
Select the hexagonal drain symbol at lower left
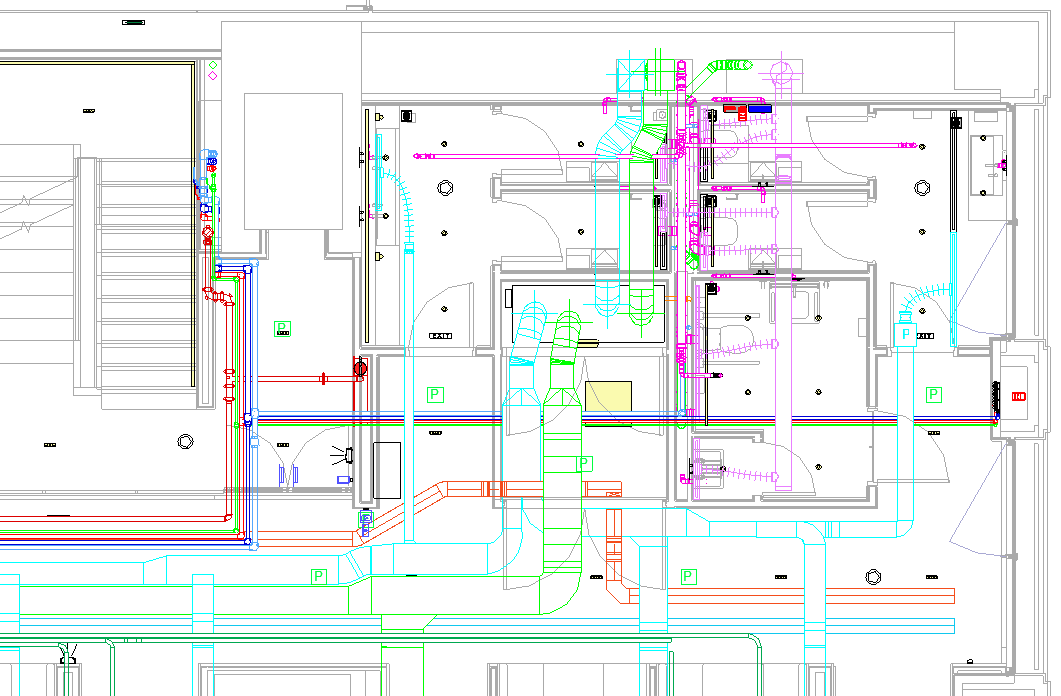click(184, 441)
